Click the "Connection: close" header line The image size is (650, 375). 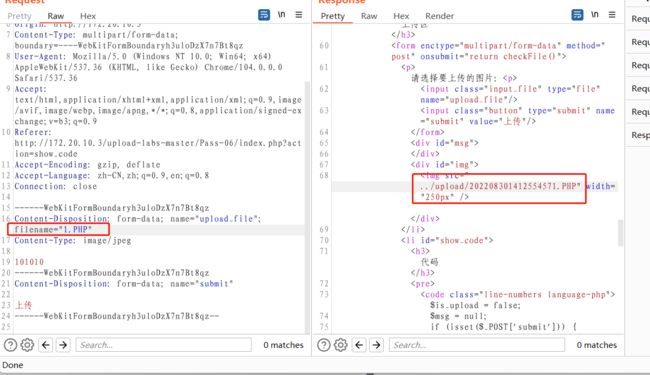tap(56, 186)
